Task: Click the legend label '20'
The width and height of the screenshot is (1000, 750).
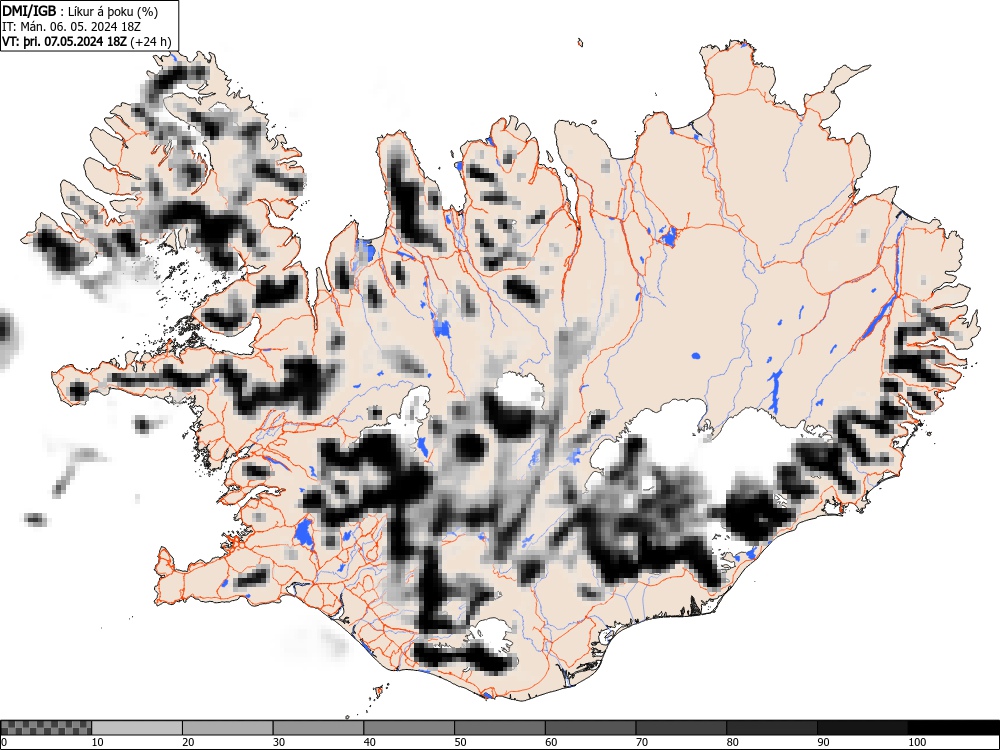Action: pos(188,742)
